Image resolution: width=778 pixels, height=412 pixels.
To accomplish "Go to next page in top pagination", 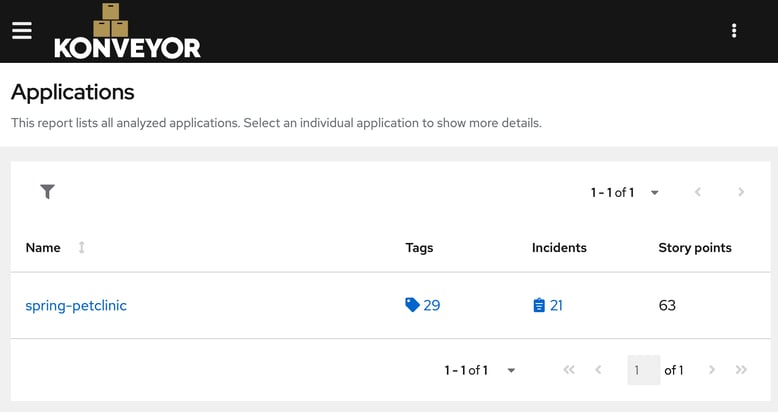I will click(x=741, y=192).
